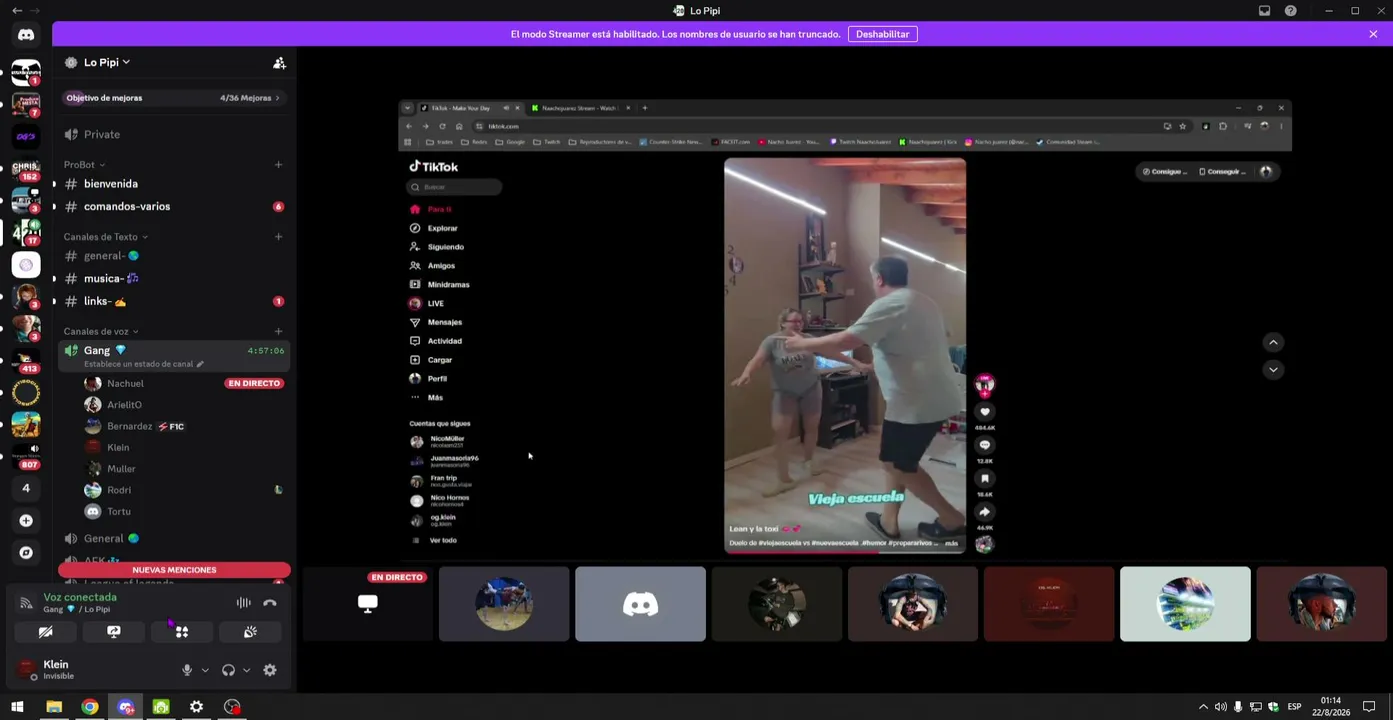The width and height of the screenshot is (1393, 720).
Task: Disable Streamer mode with Deshabilitar button
Action: [883, 34]
